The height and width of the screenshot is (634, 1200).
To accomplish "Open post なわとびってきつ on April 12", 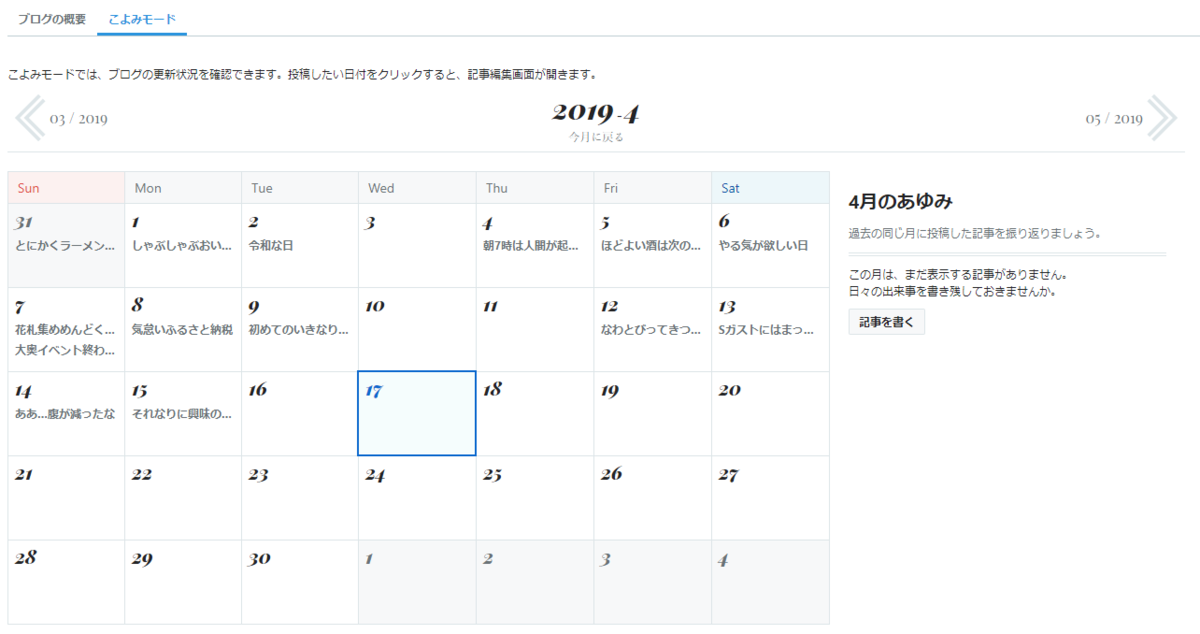I will [651, 329].
